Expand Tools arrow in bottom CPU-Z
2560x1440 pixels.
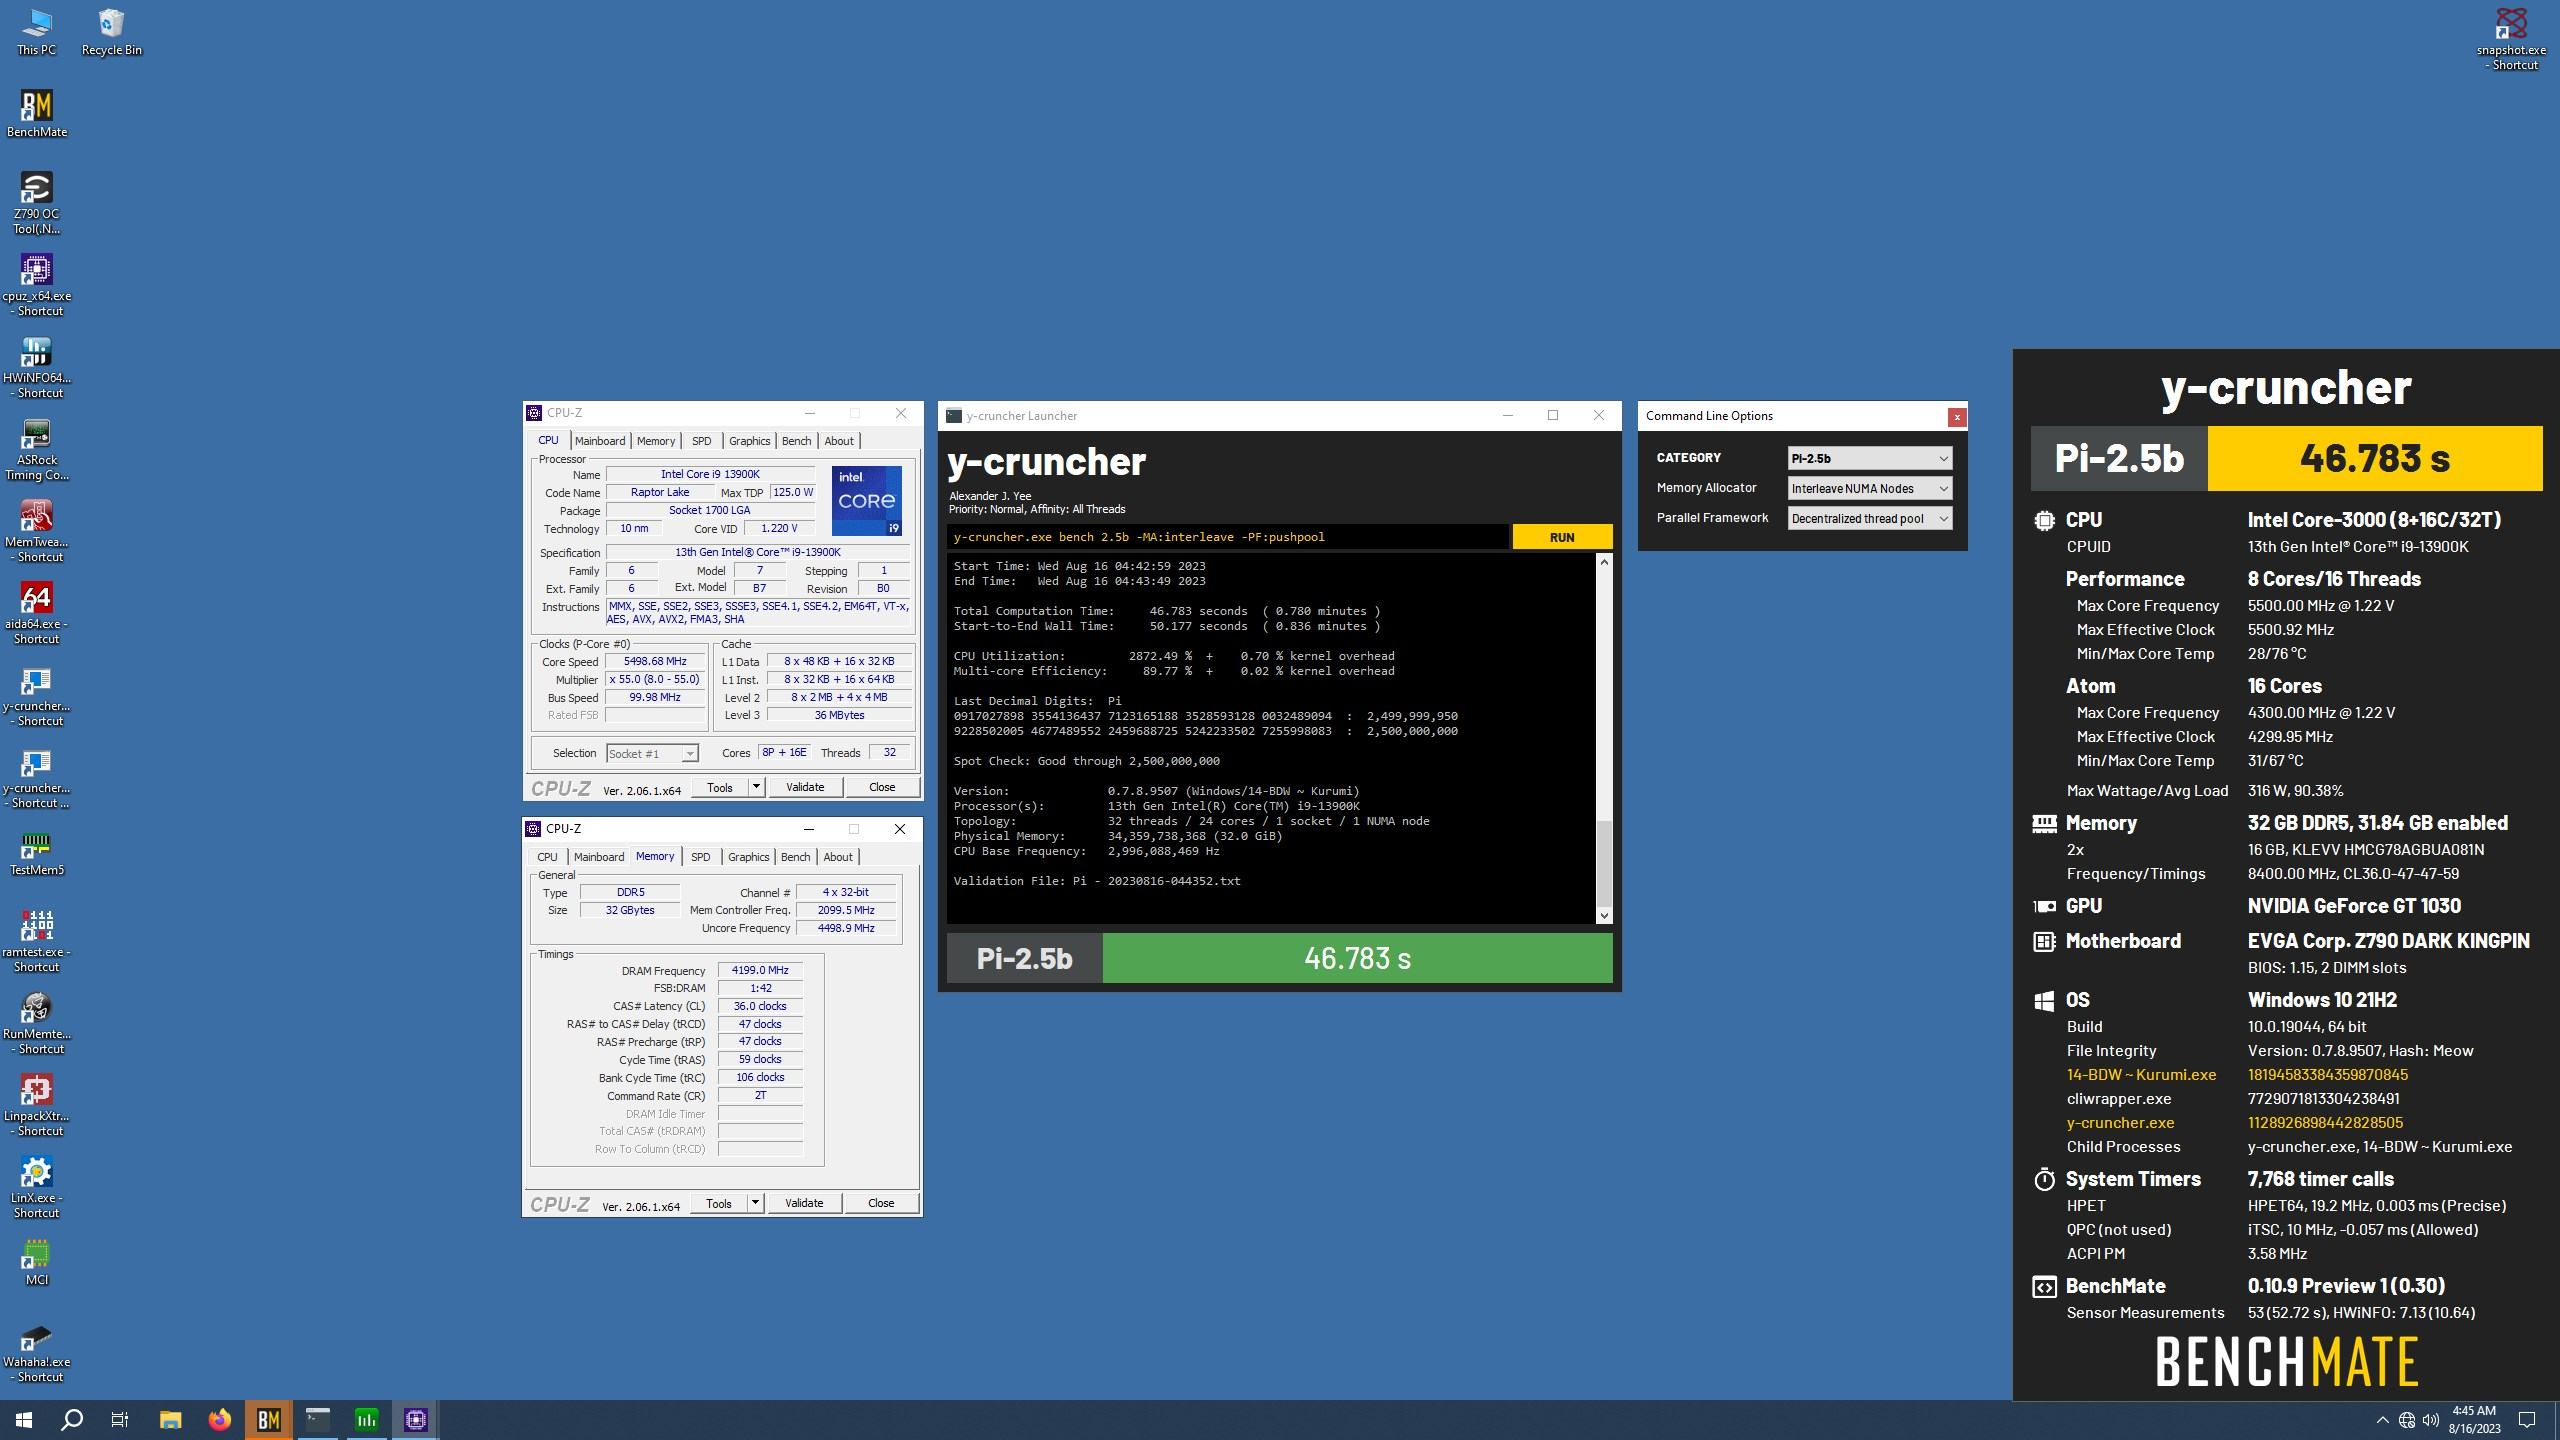pos(756,1203)
